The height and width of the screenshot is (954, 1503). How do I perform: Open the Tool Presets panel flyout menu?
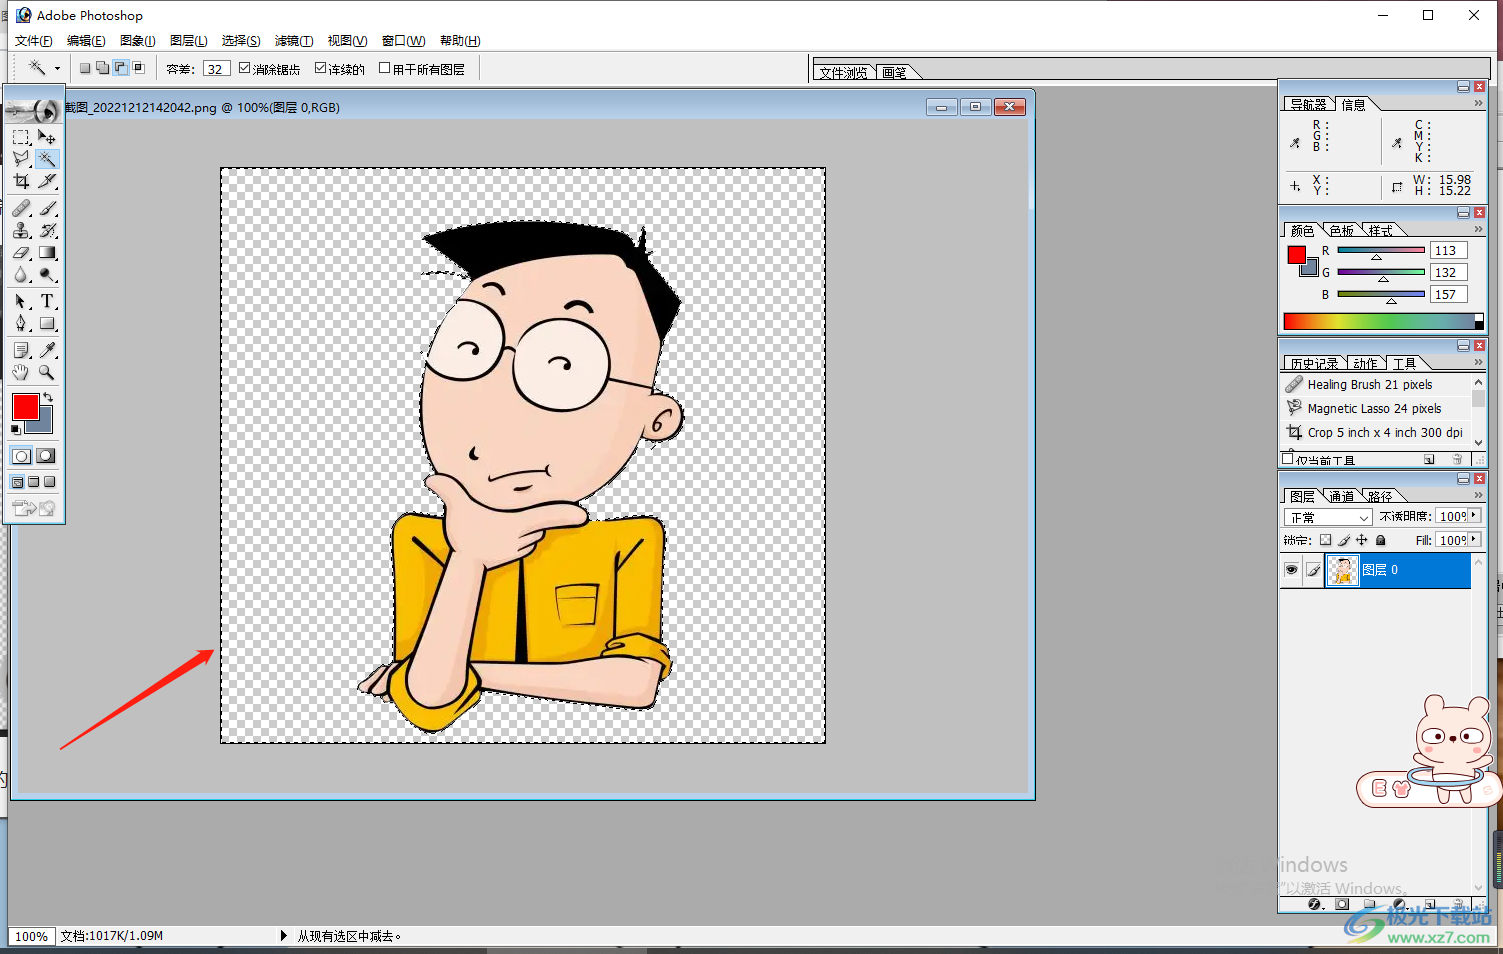point(1478,362)
